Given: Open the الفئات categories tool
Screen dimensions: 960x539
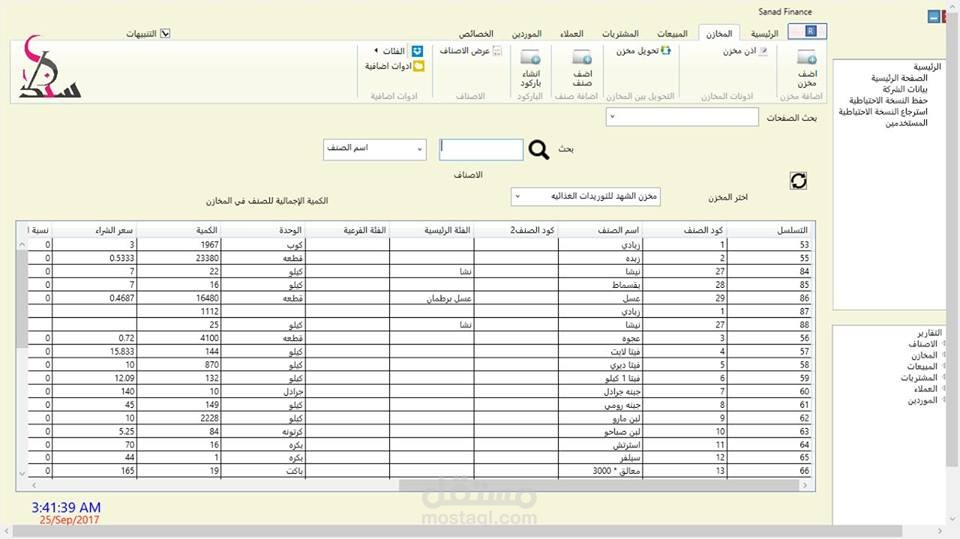Looking at the screenshot, I should (x=399, y=51).
